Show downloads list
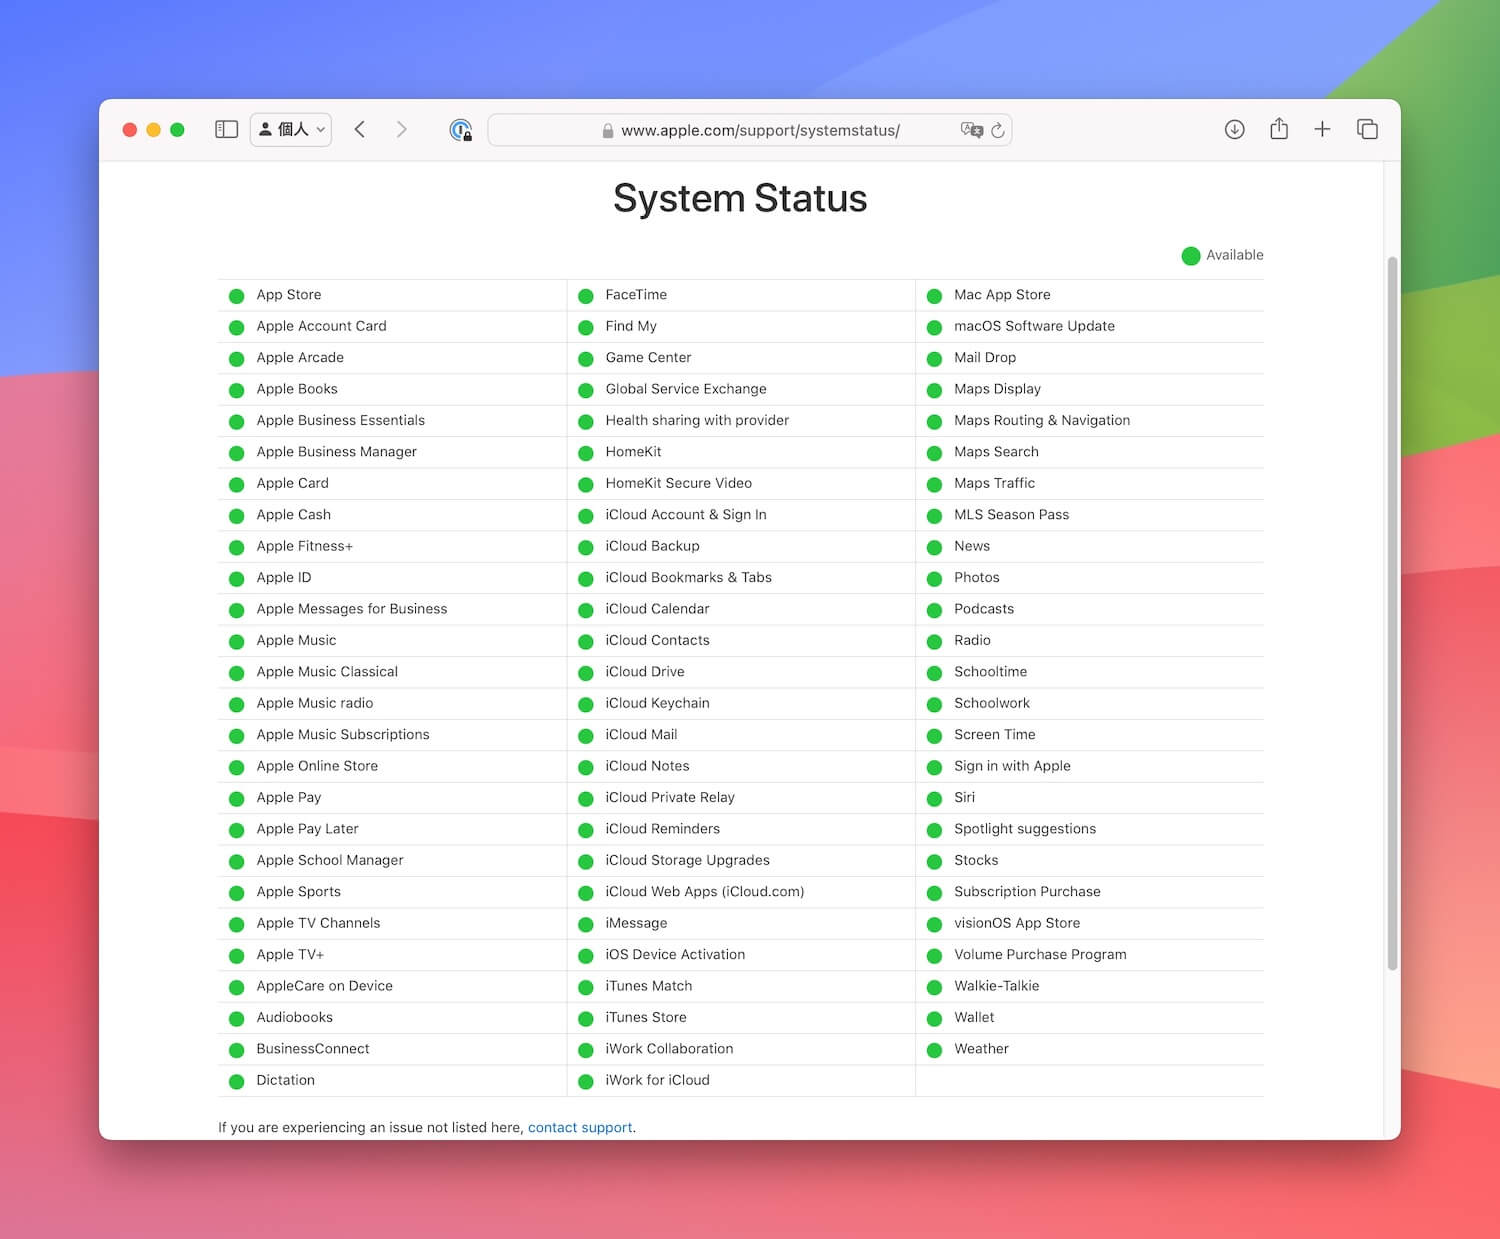1500x1239 pixels. click(x=1235, y=129)
